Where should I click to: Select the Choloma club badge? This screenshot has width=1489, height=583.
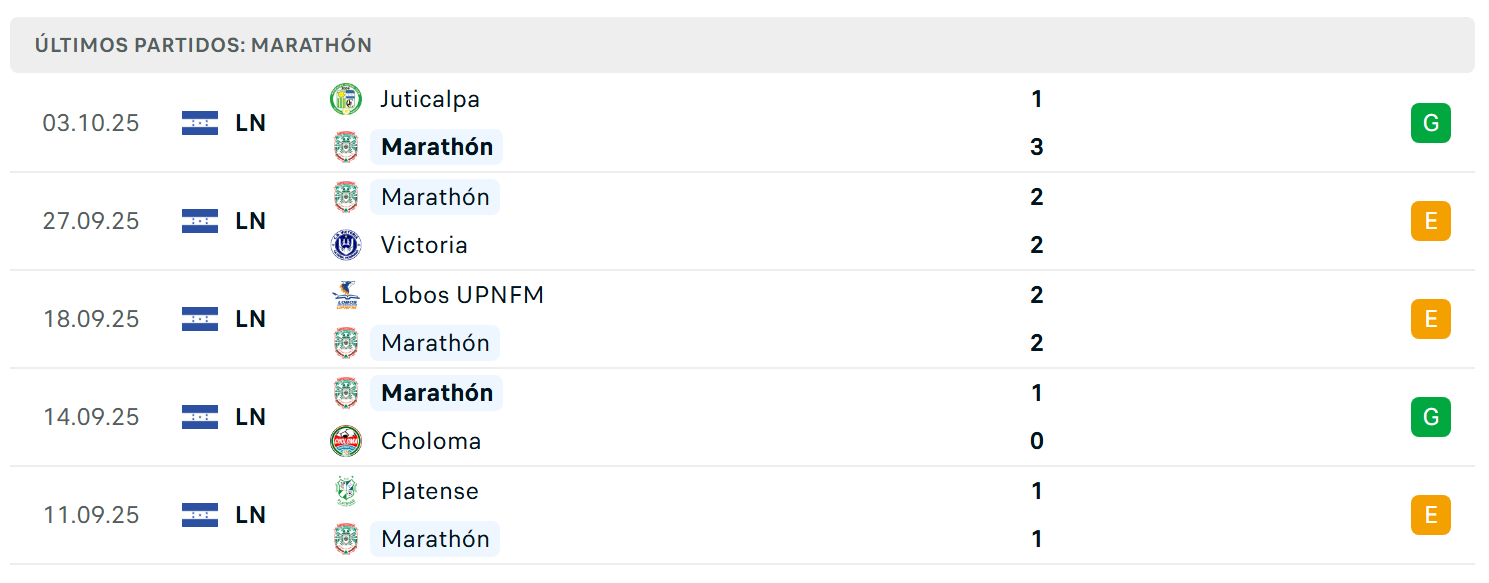(346, 441)
